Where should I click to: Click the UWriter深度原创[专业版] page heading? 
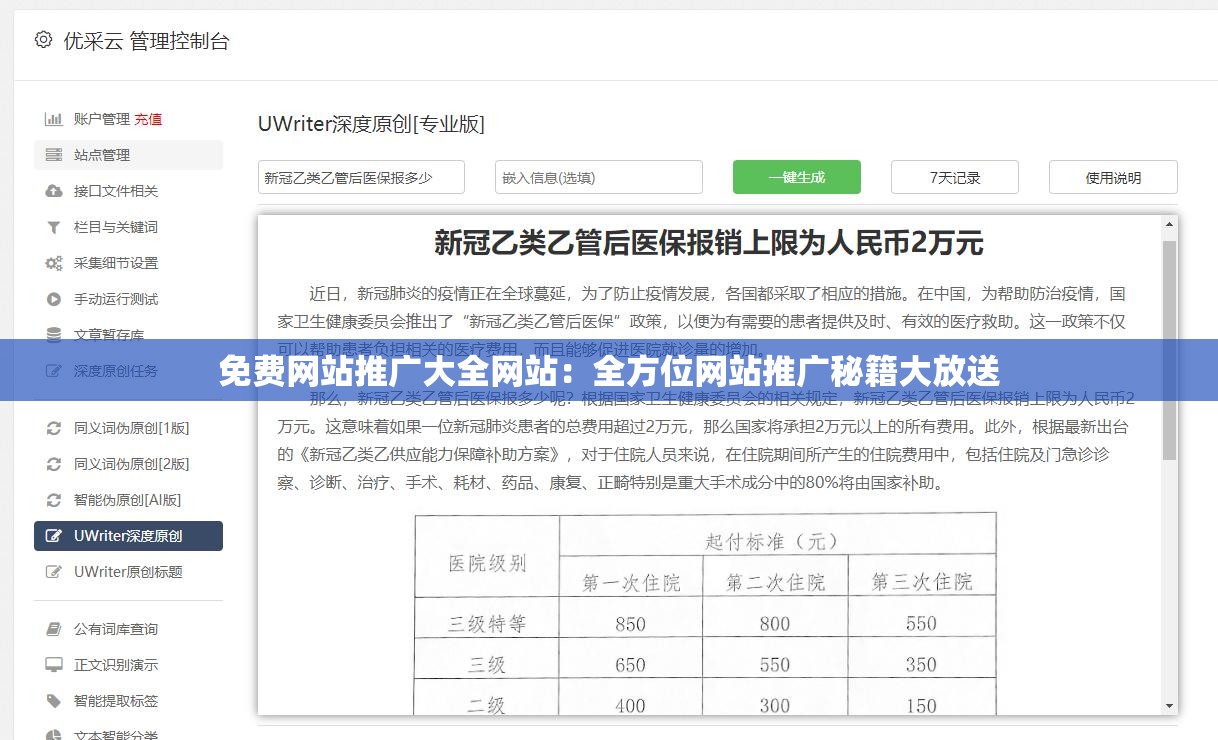[x=371, y=124]
